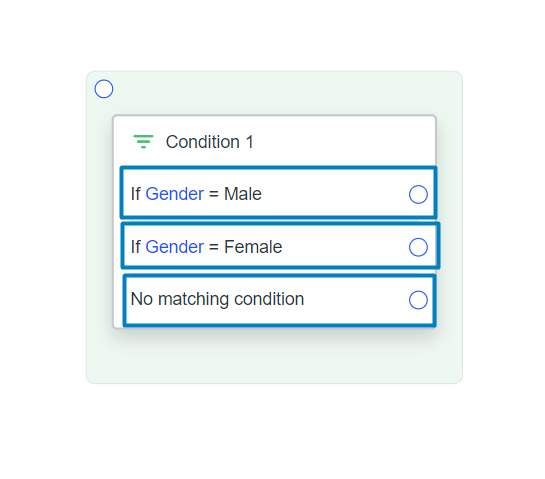Click empty green area below the condition card
The width and height of the screenshot is (545, 479).
point(274,356)
